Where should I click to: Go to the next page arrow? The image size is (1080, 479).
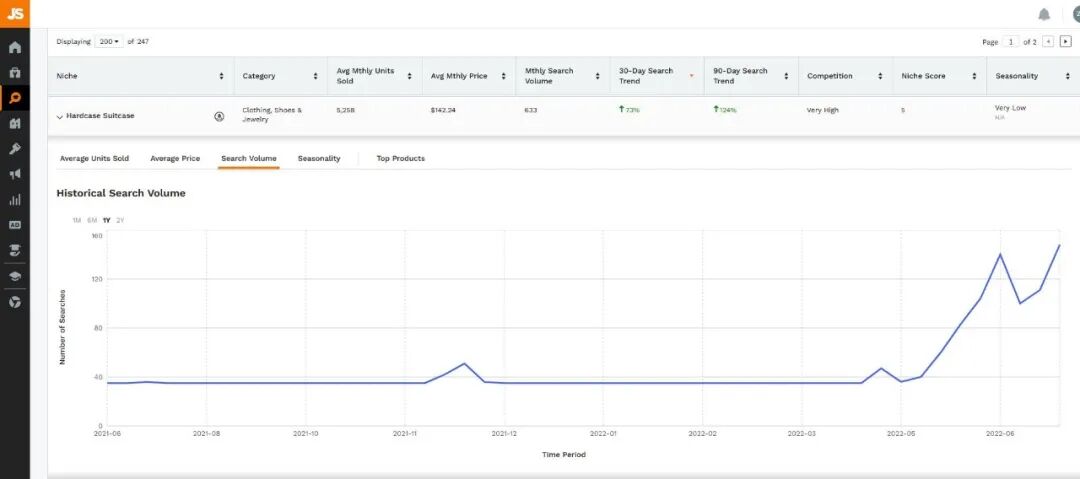[1066, 42]
